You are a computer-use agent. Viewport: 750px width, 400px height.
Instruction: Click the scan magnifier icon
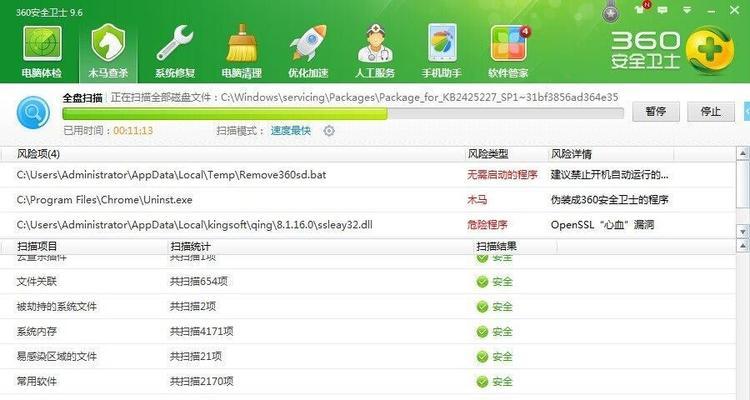tap(33, 113)
